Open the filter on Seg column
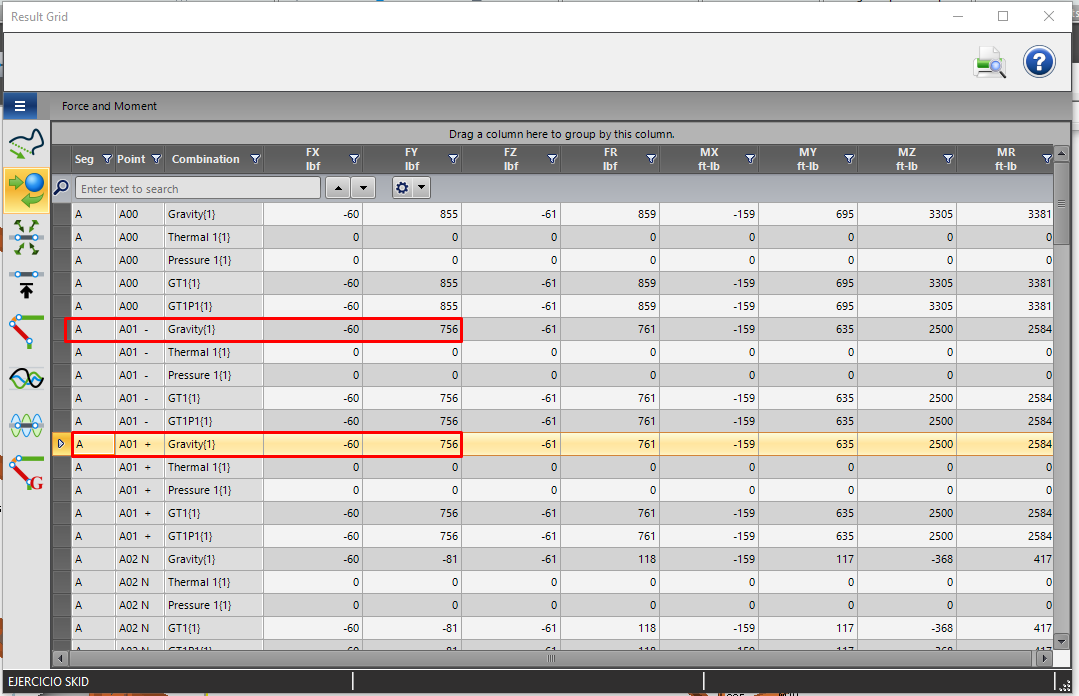Viewport: 1079px width, 696px height. pos(107,159)
